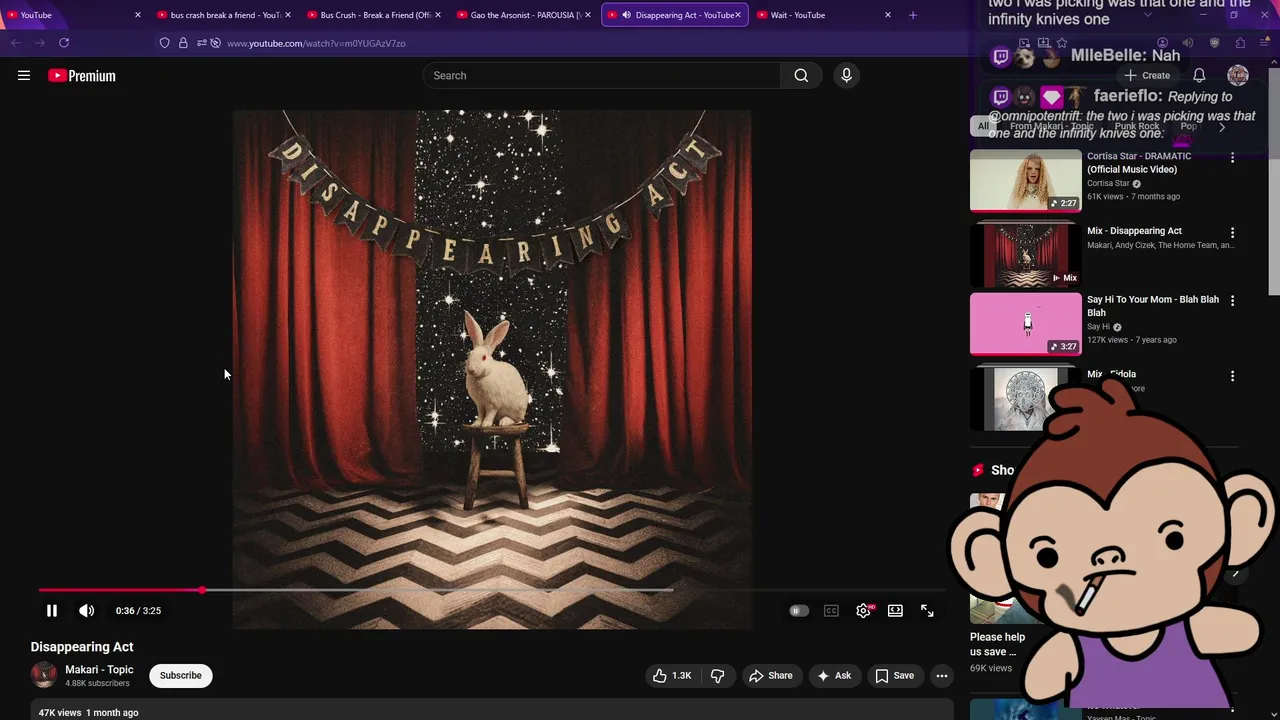Open account avatar menu
The height and width of the screenshot is (720, 1280).
[1238, 75]
